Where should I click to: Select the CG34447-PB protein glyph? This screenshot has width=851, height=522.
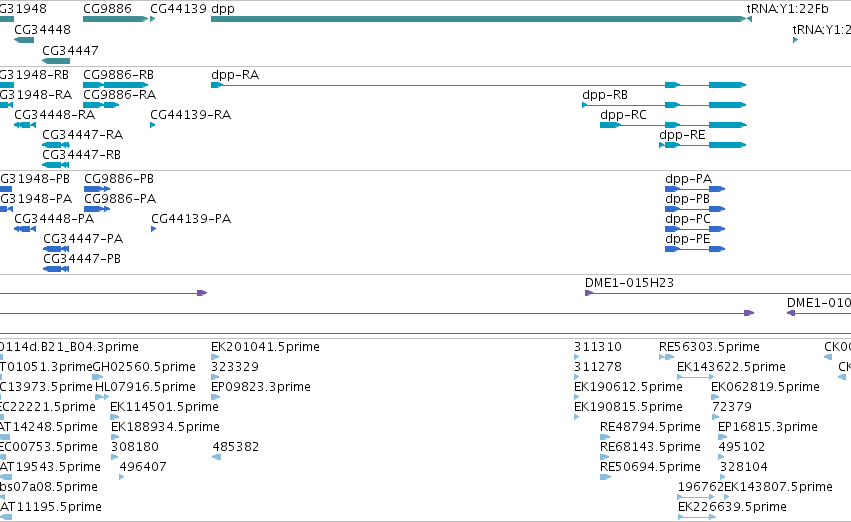tap(56, 269)
